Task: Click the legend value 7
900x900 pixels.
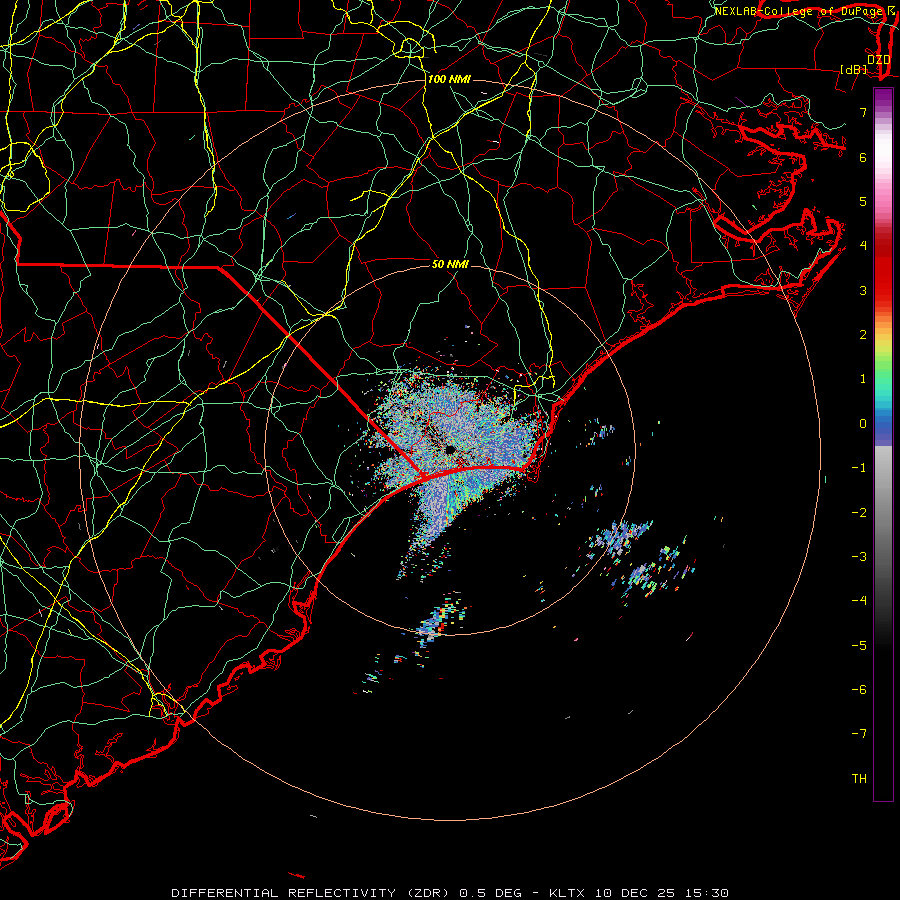Action: 863,112
